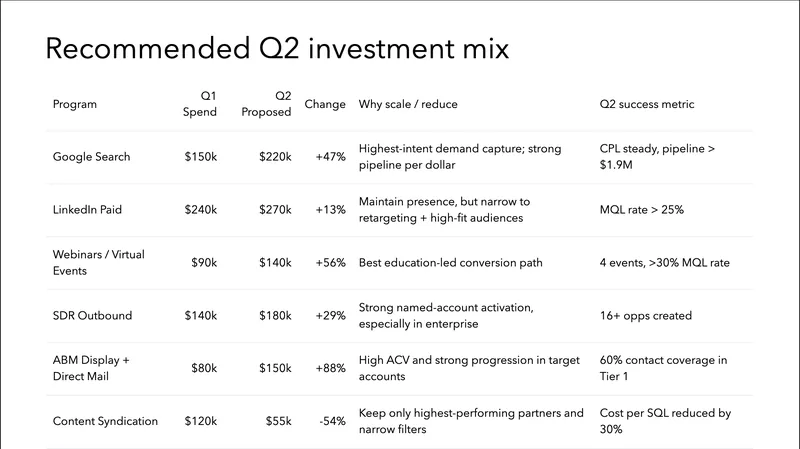
Task: Select the 'Program' column header
Action: click(x=73, y=104)
